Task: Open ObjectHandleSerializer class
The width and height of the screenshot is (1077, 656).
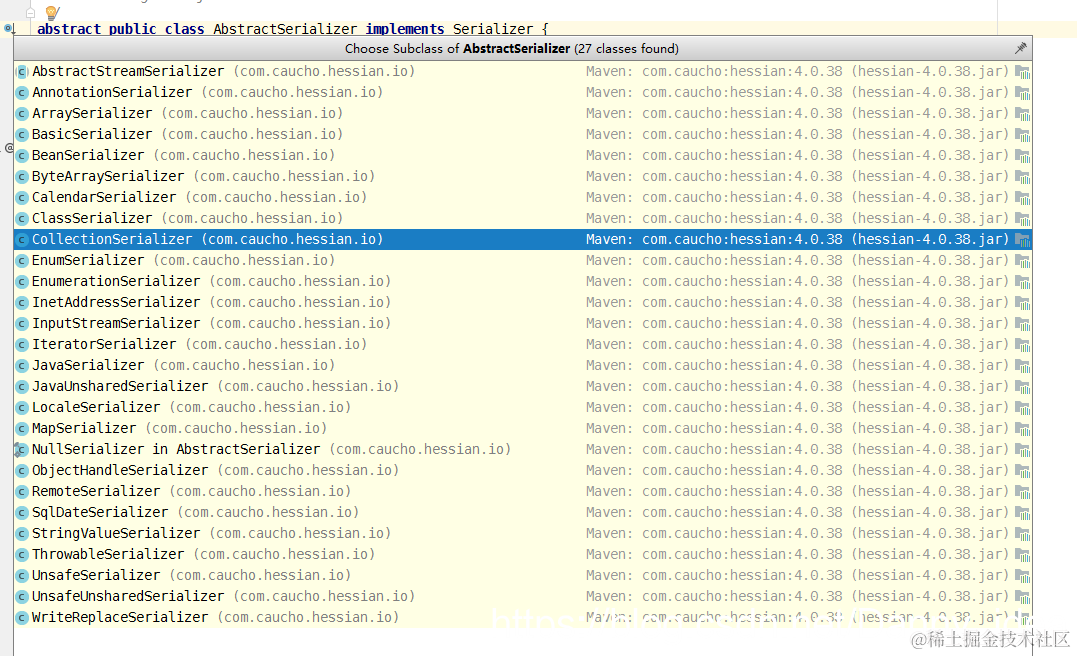Action: pos(523,471)
